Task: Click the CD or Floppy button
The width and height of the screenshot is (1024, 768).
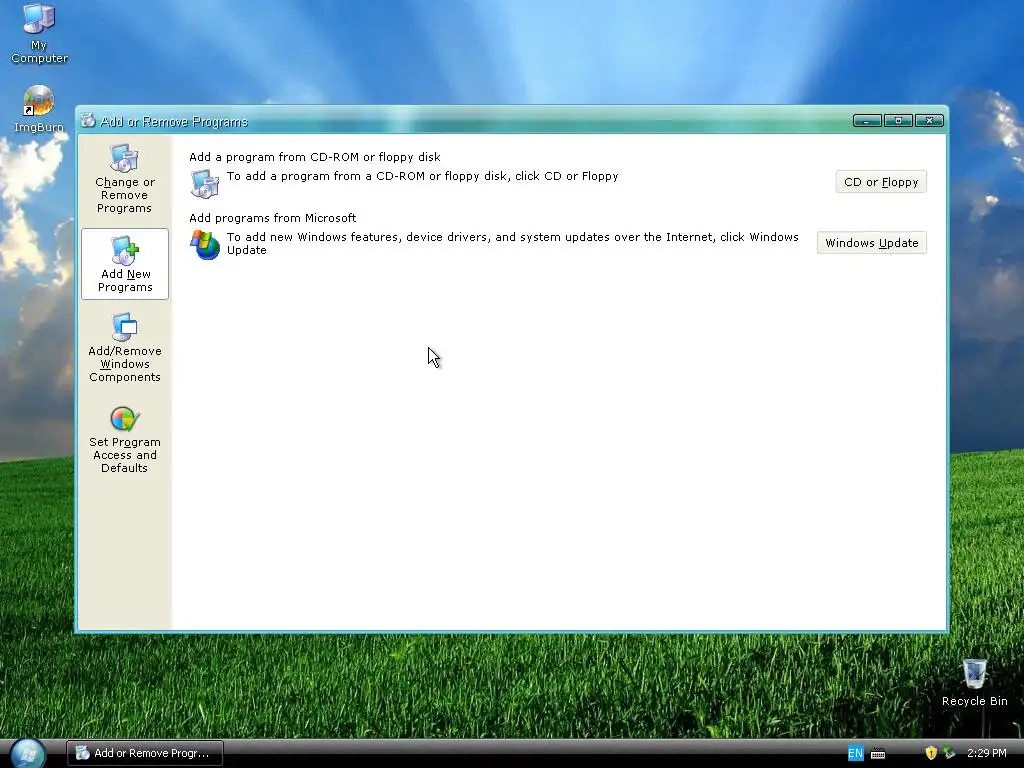Action: click(881, 182)
